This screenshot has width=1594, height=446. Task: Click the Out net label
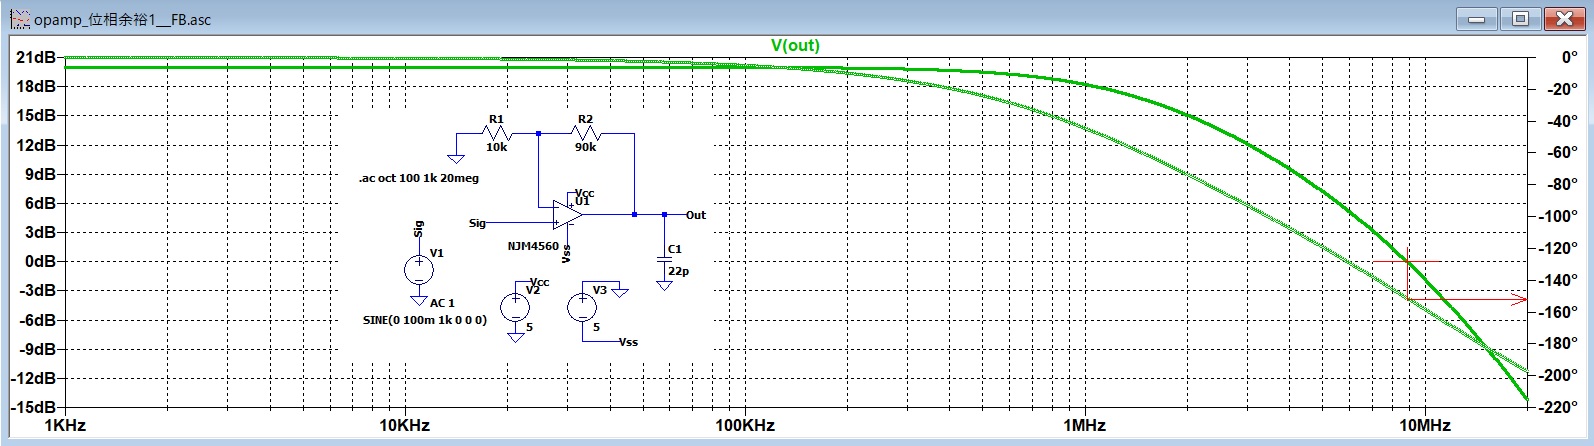click(696, 215)
